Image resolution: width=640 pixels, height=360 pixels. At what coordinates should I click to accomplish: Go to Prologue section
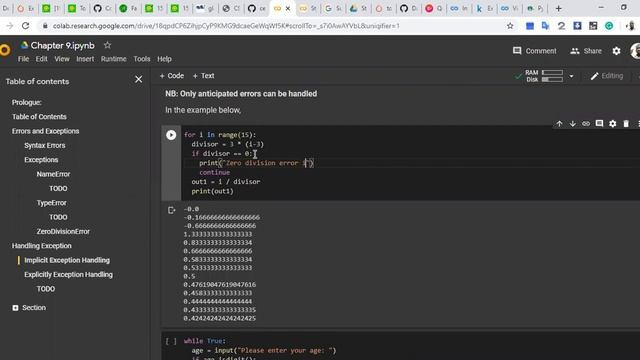pos(27,102)
